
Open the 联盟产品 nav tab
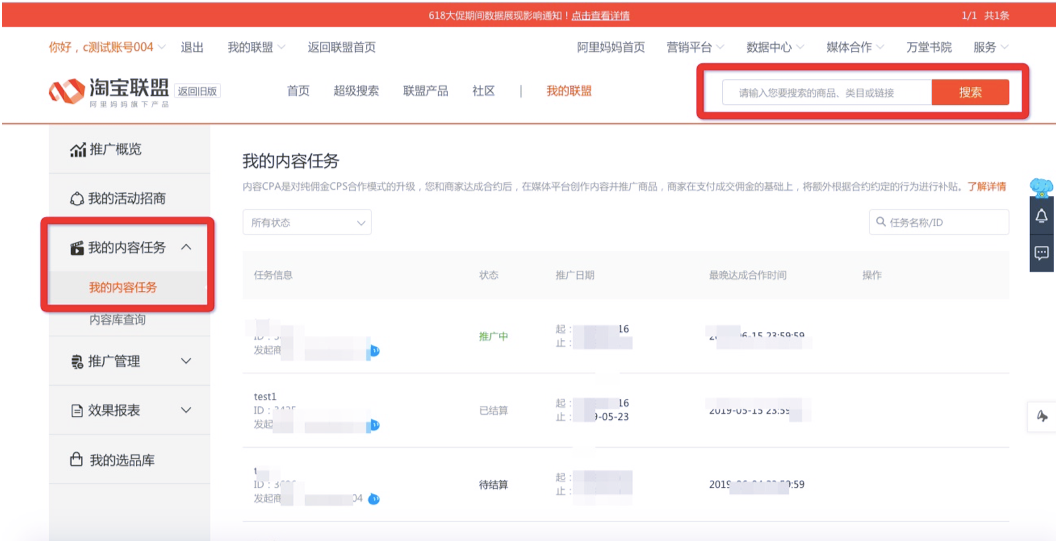426,91
